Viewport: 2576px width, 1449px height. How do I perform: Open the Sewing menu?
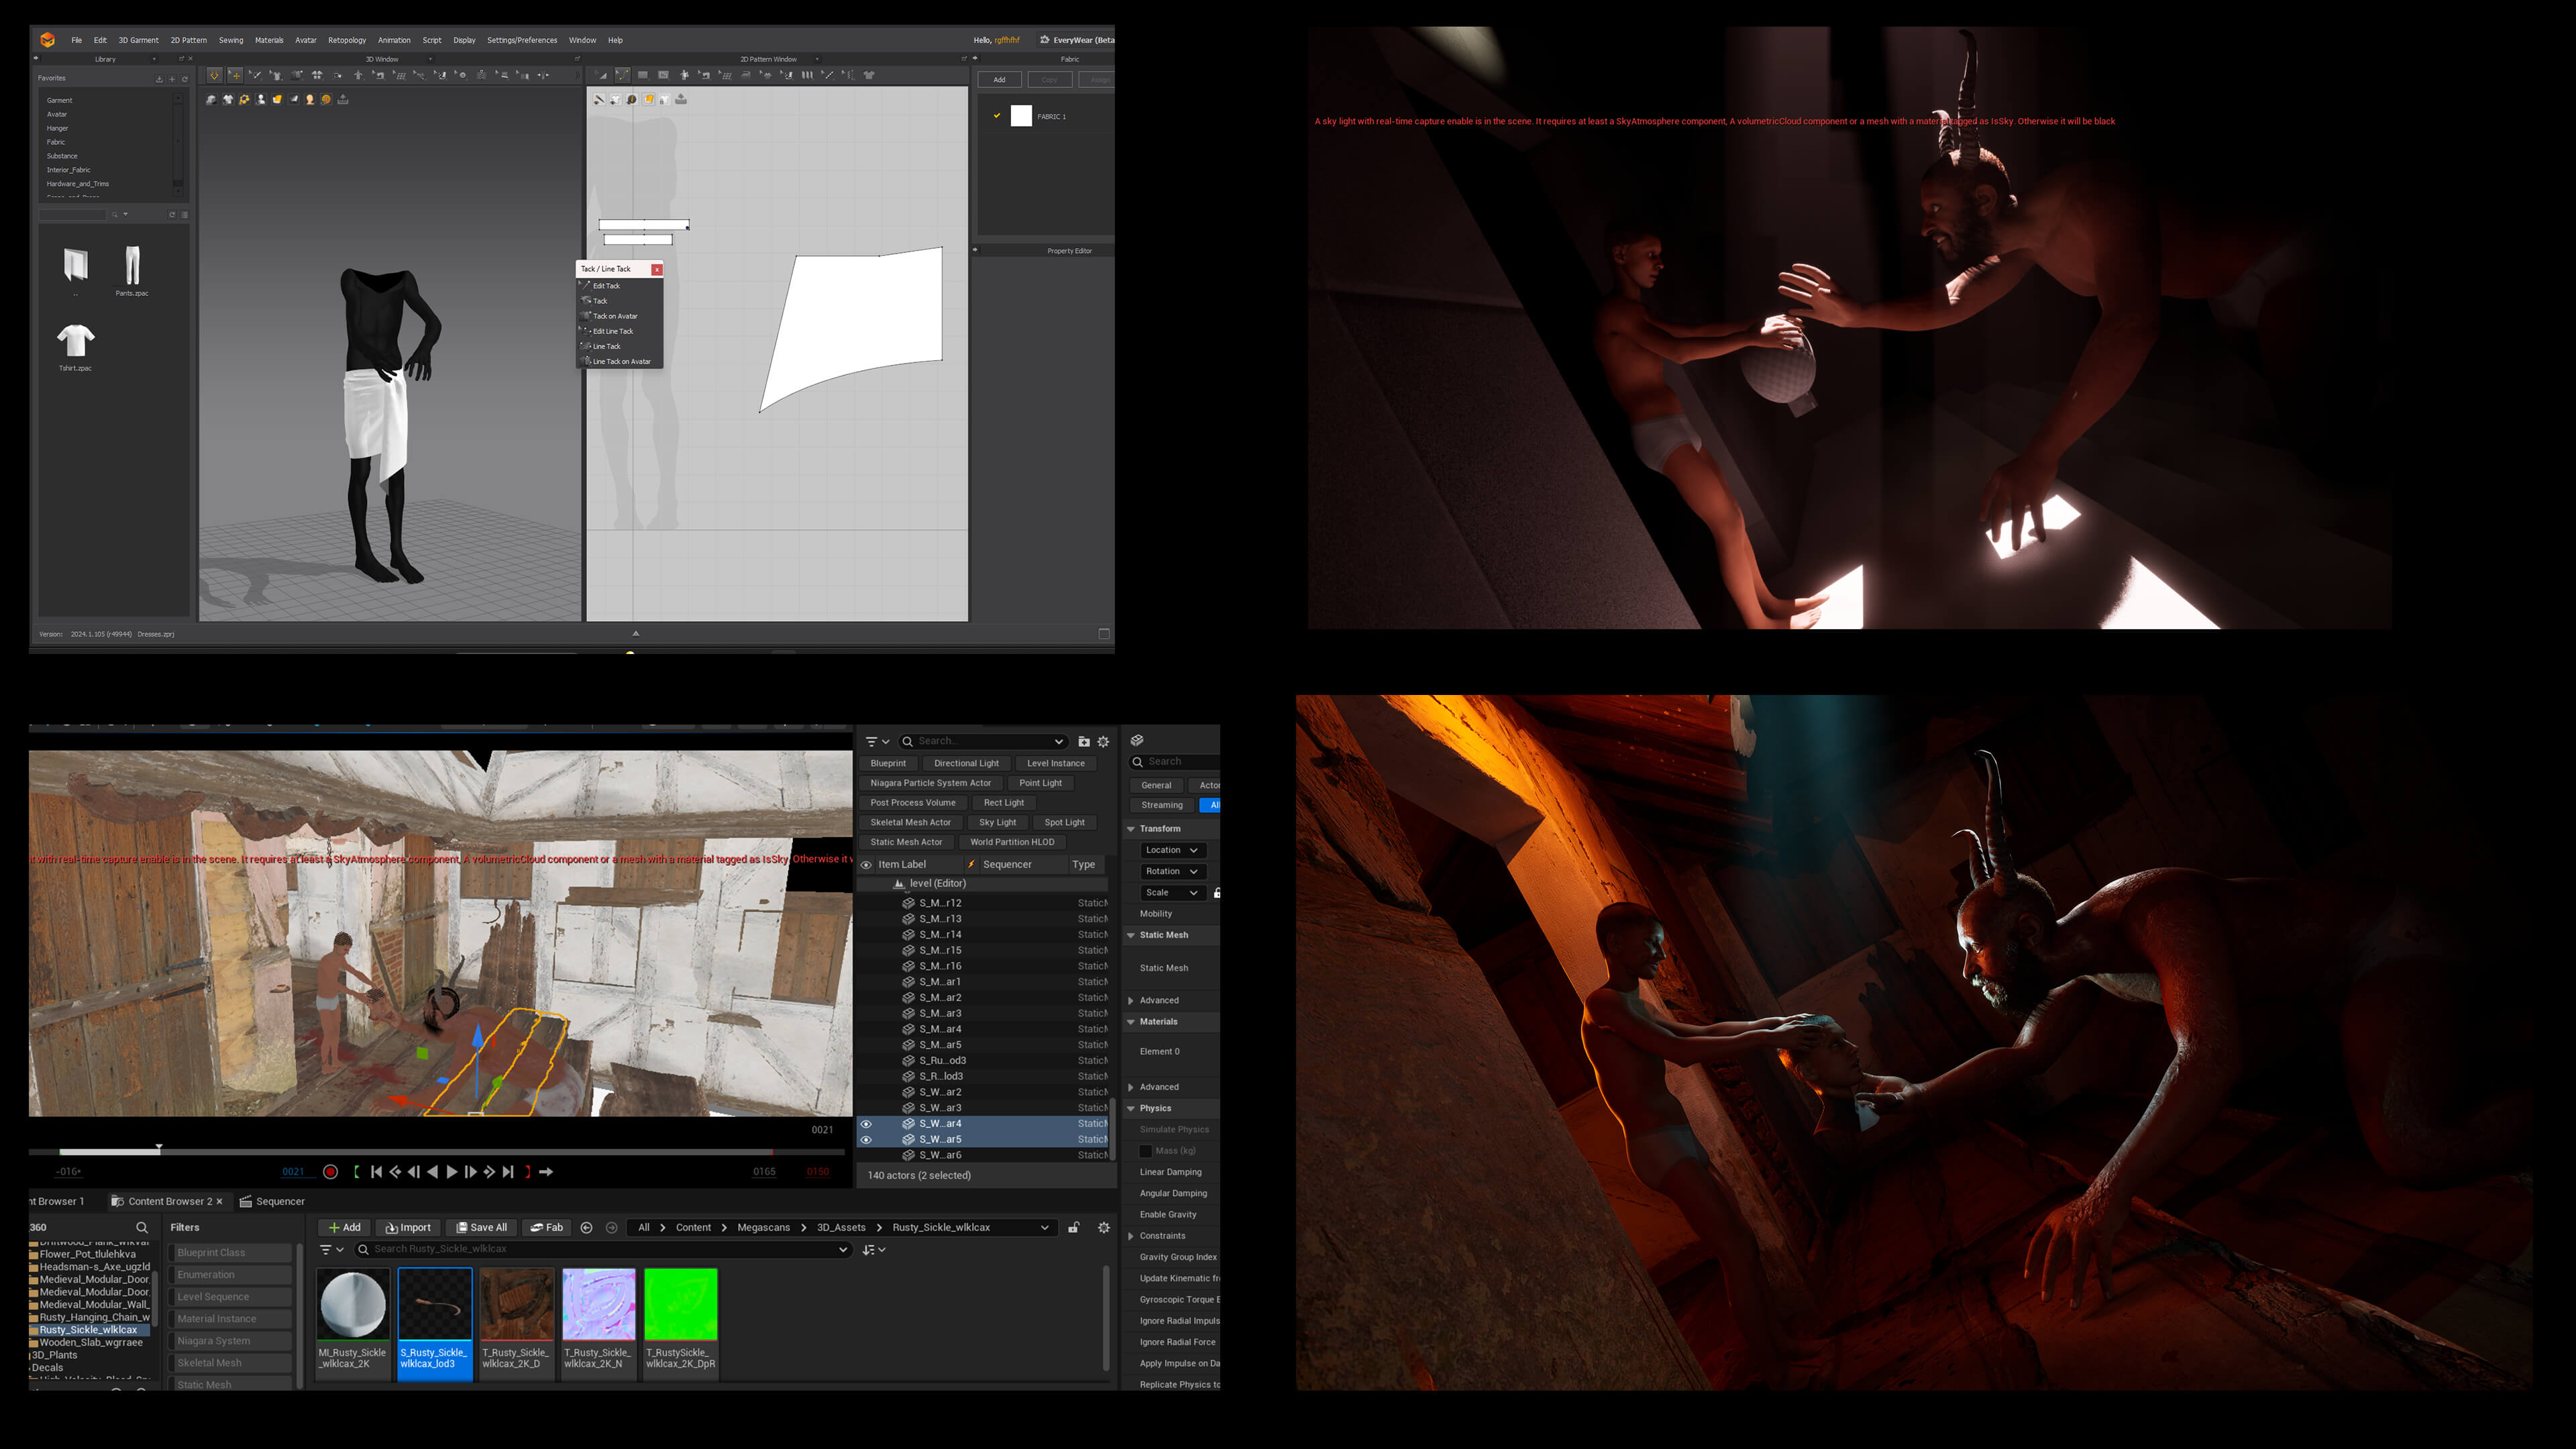pos(231,40)
